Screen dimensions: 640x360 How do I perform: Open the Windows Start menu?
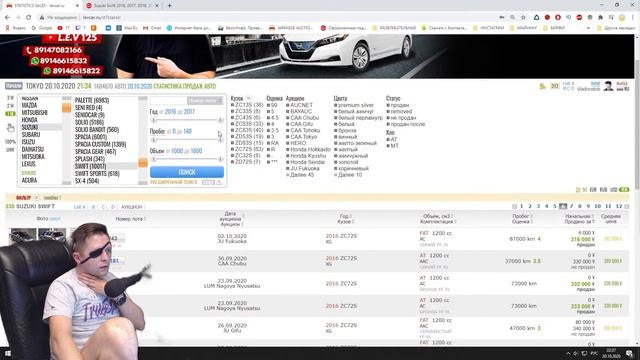coord(7,353)
